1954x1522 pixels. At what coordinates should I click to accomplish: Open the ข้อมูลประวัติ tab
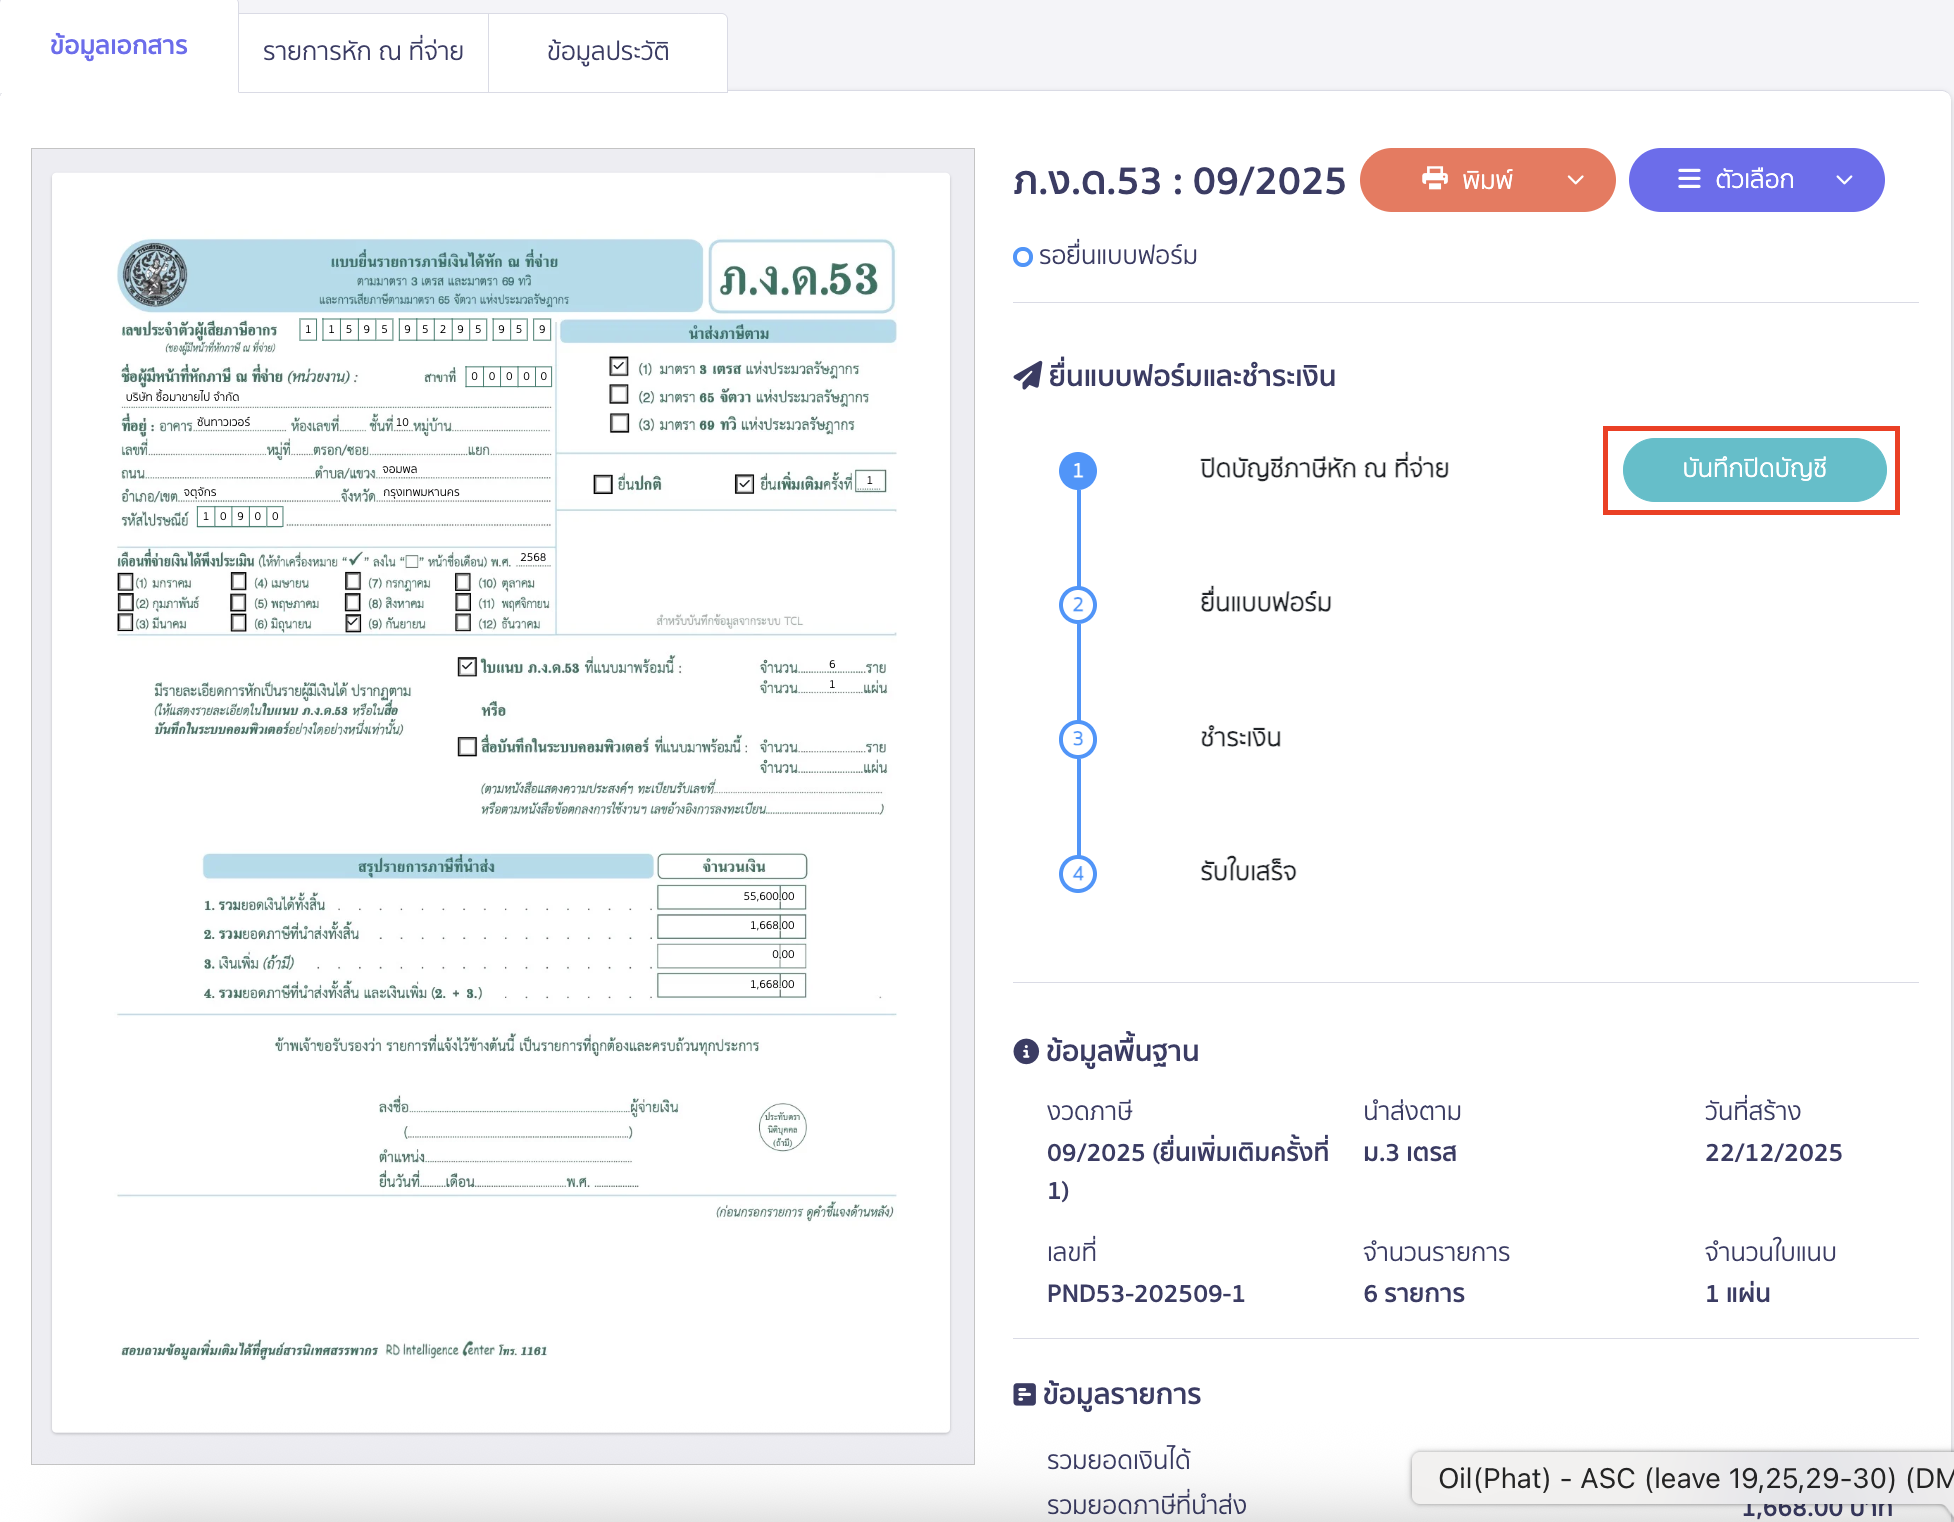(608, 52)
